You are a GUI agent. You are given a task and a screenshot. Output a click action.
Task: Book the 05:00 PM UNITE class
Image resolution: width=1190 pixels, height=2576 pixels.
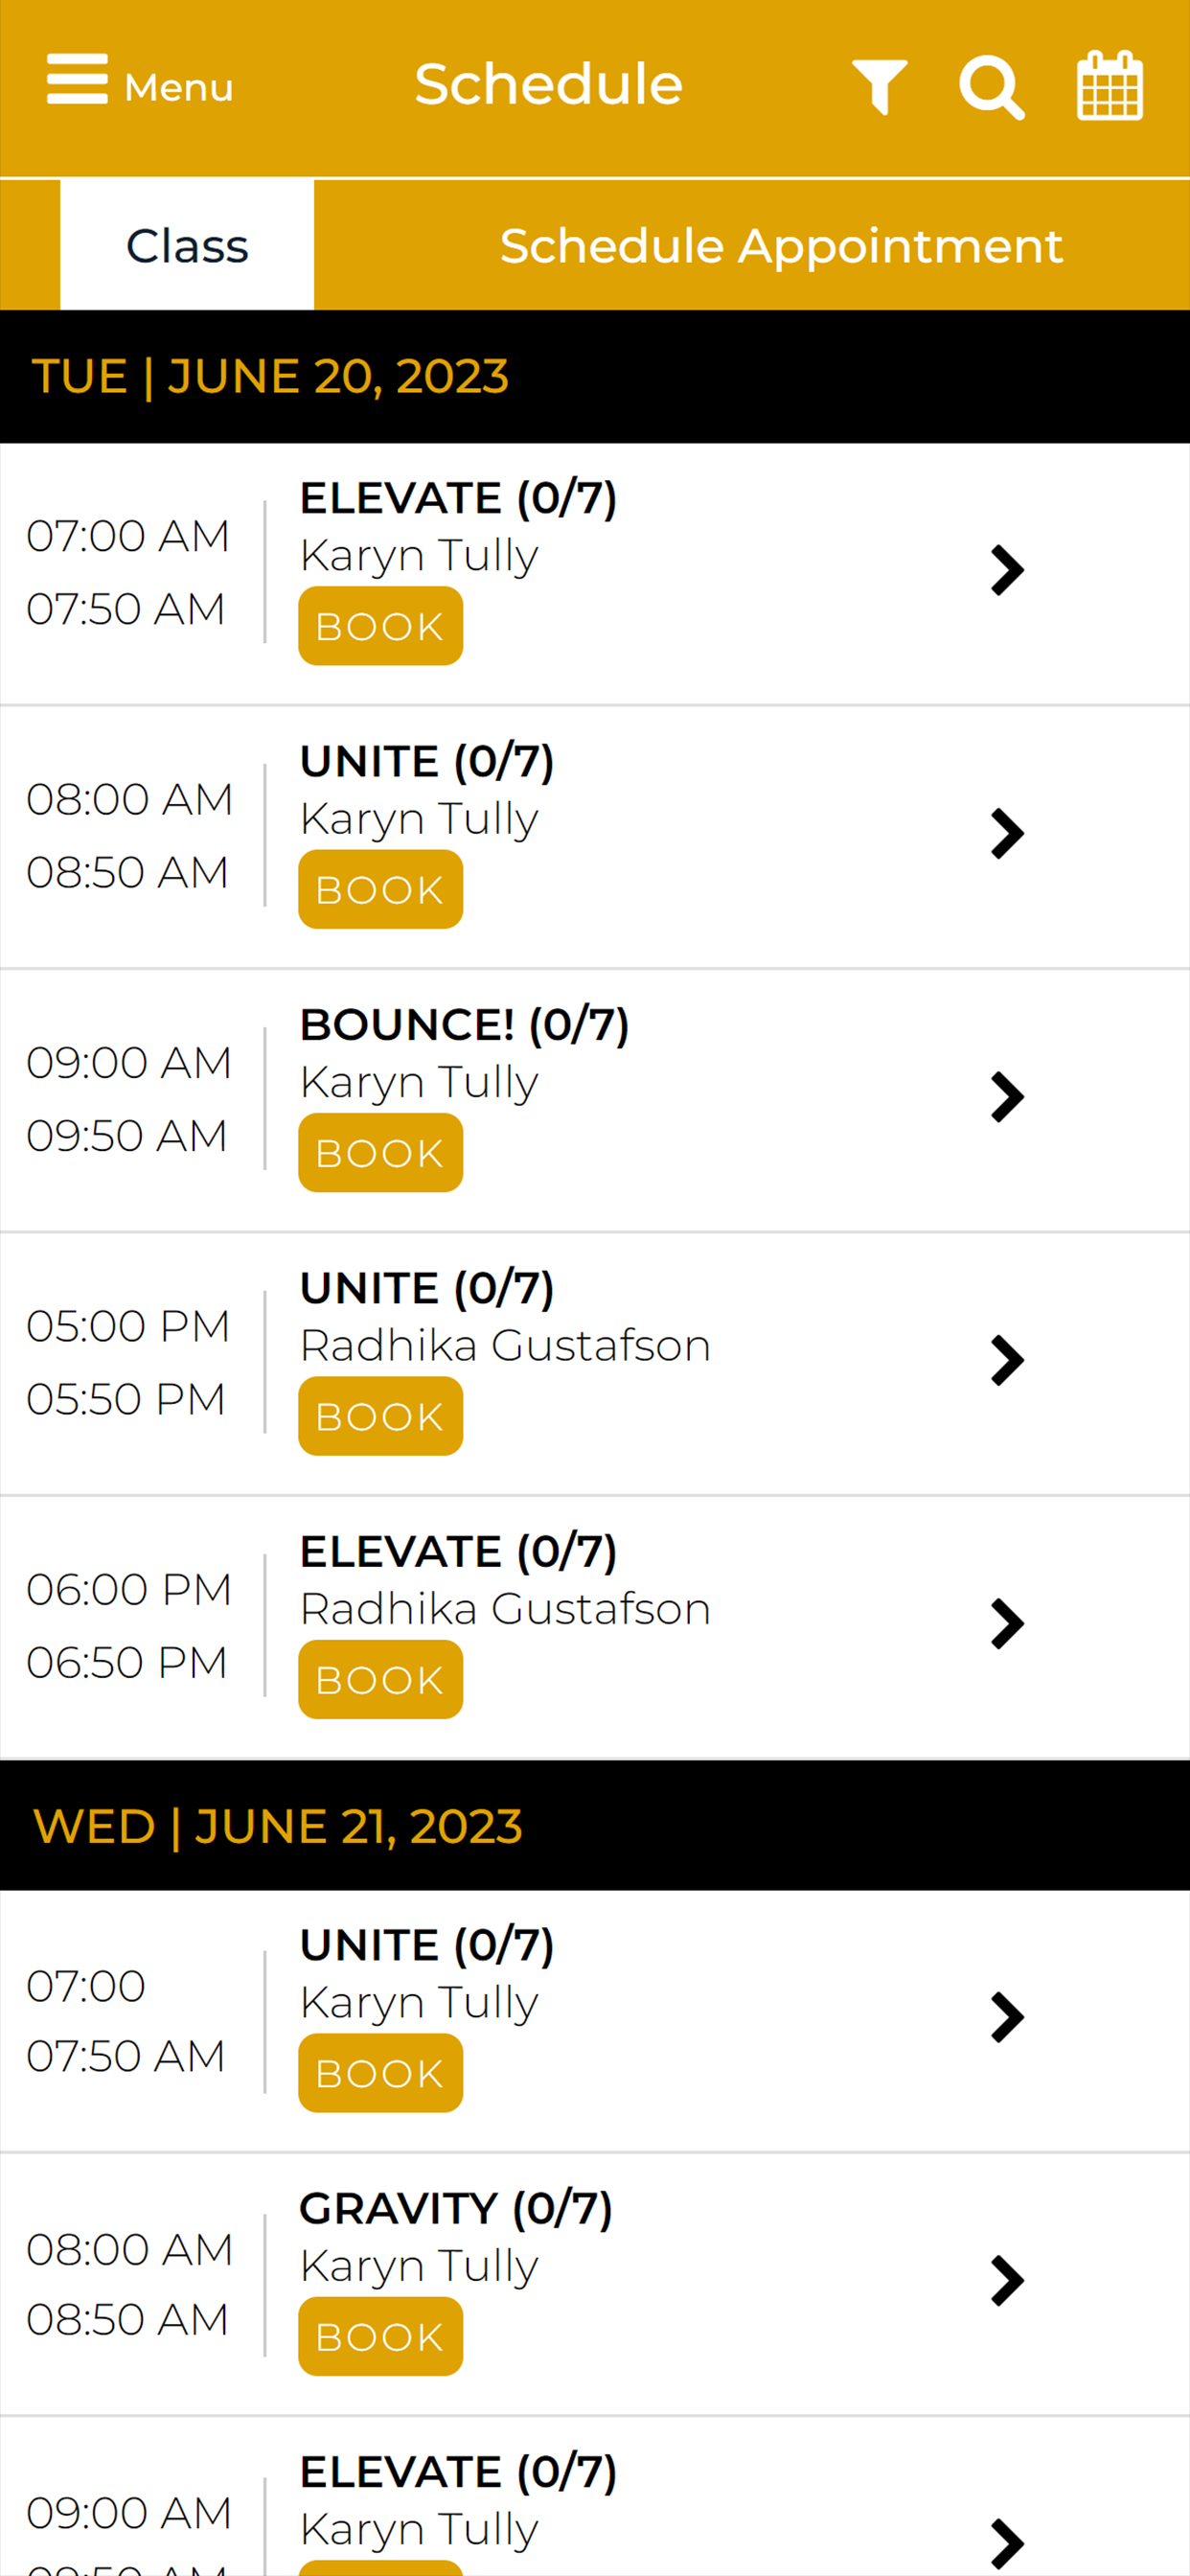tap(380, 1416)
